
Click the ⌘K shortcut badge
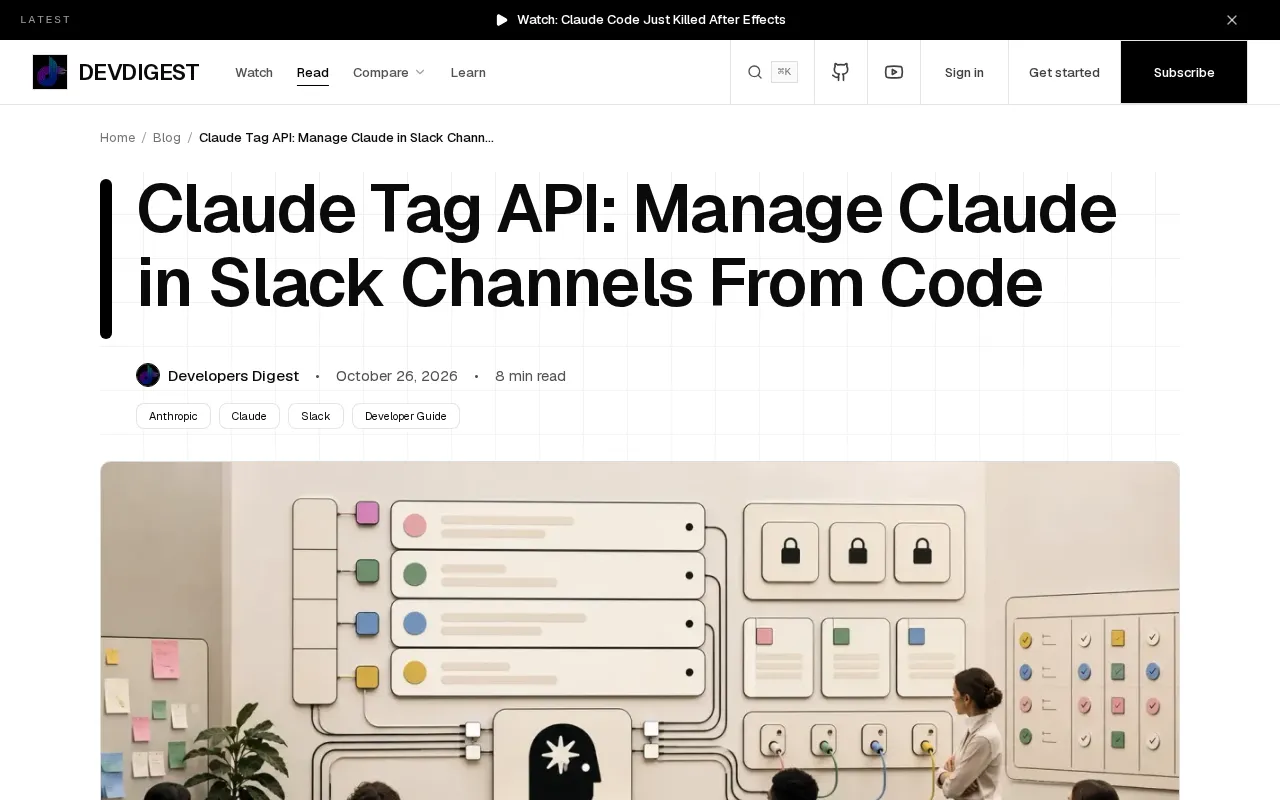784,72
